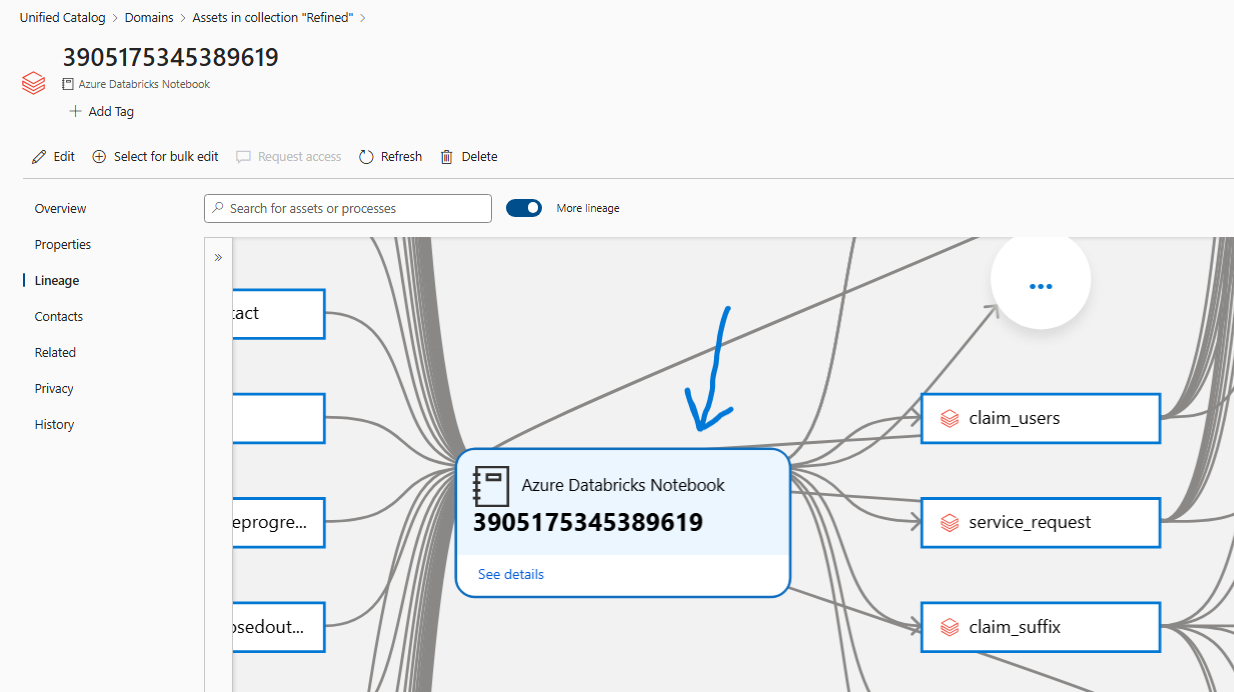View the History tab
This screenshot has height=692, width=1234.
pyautogui.click(x=54, y=425)
